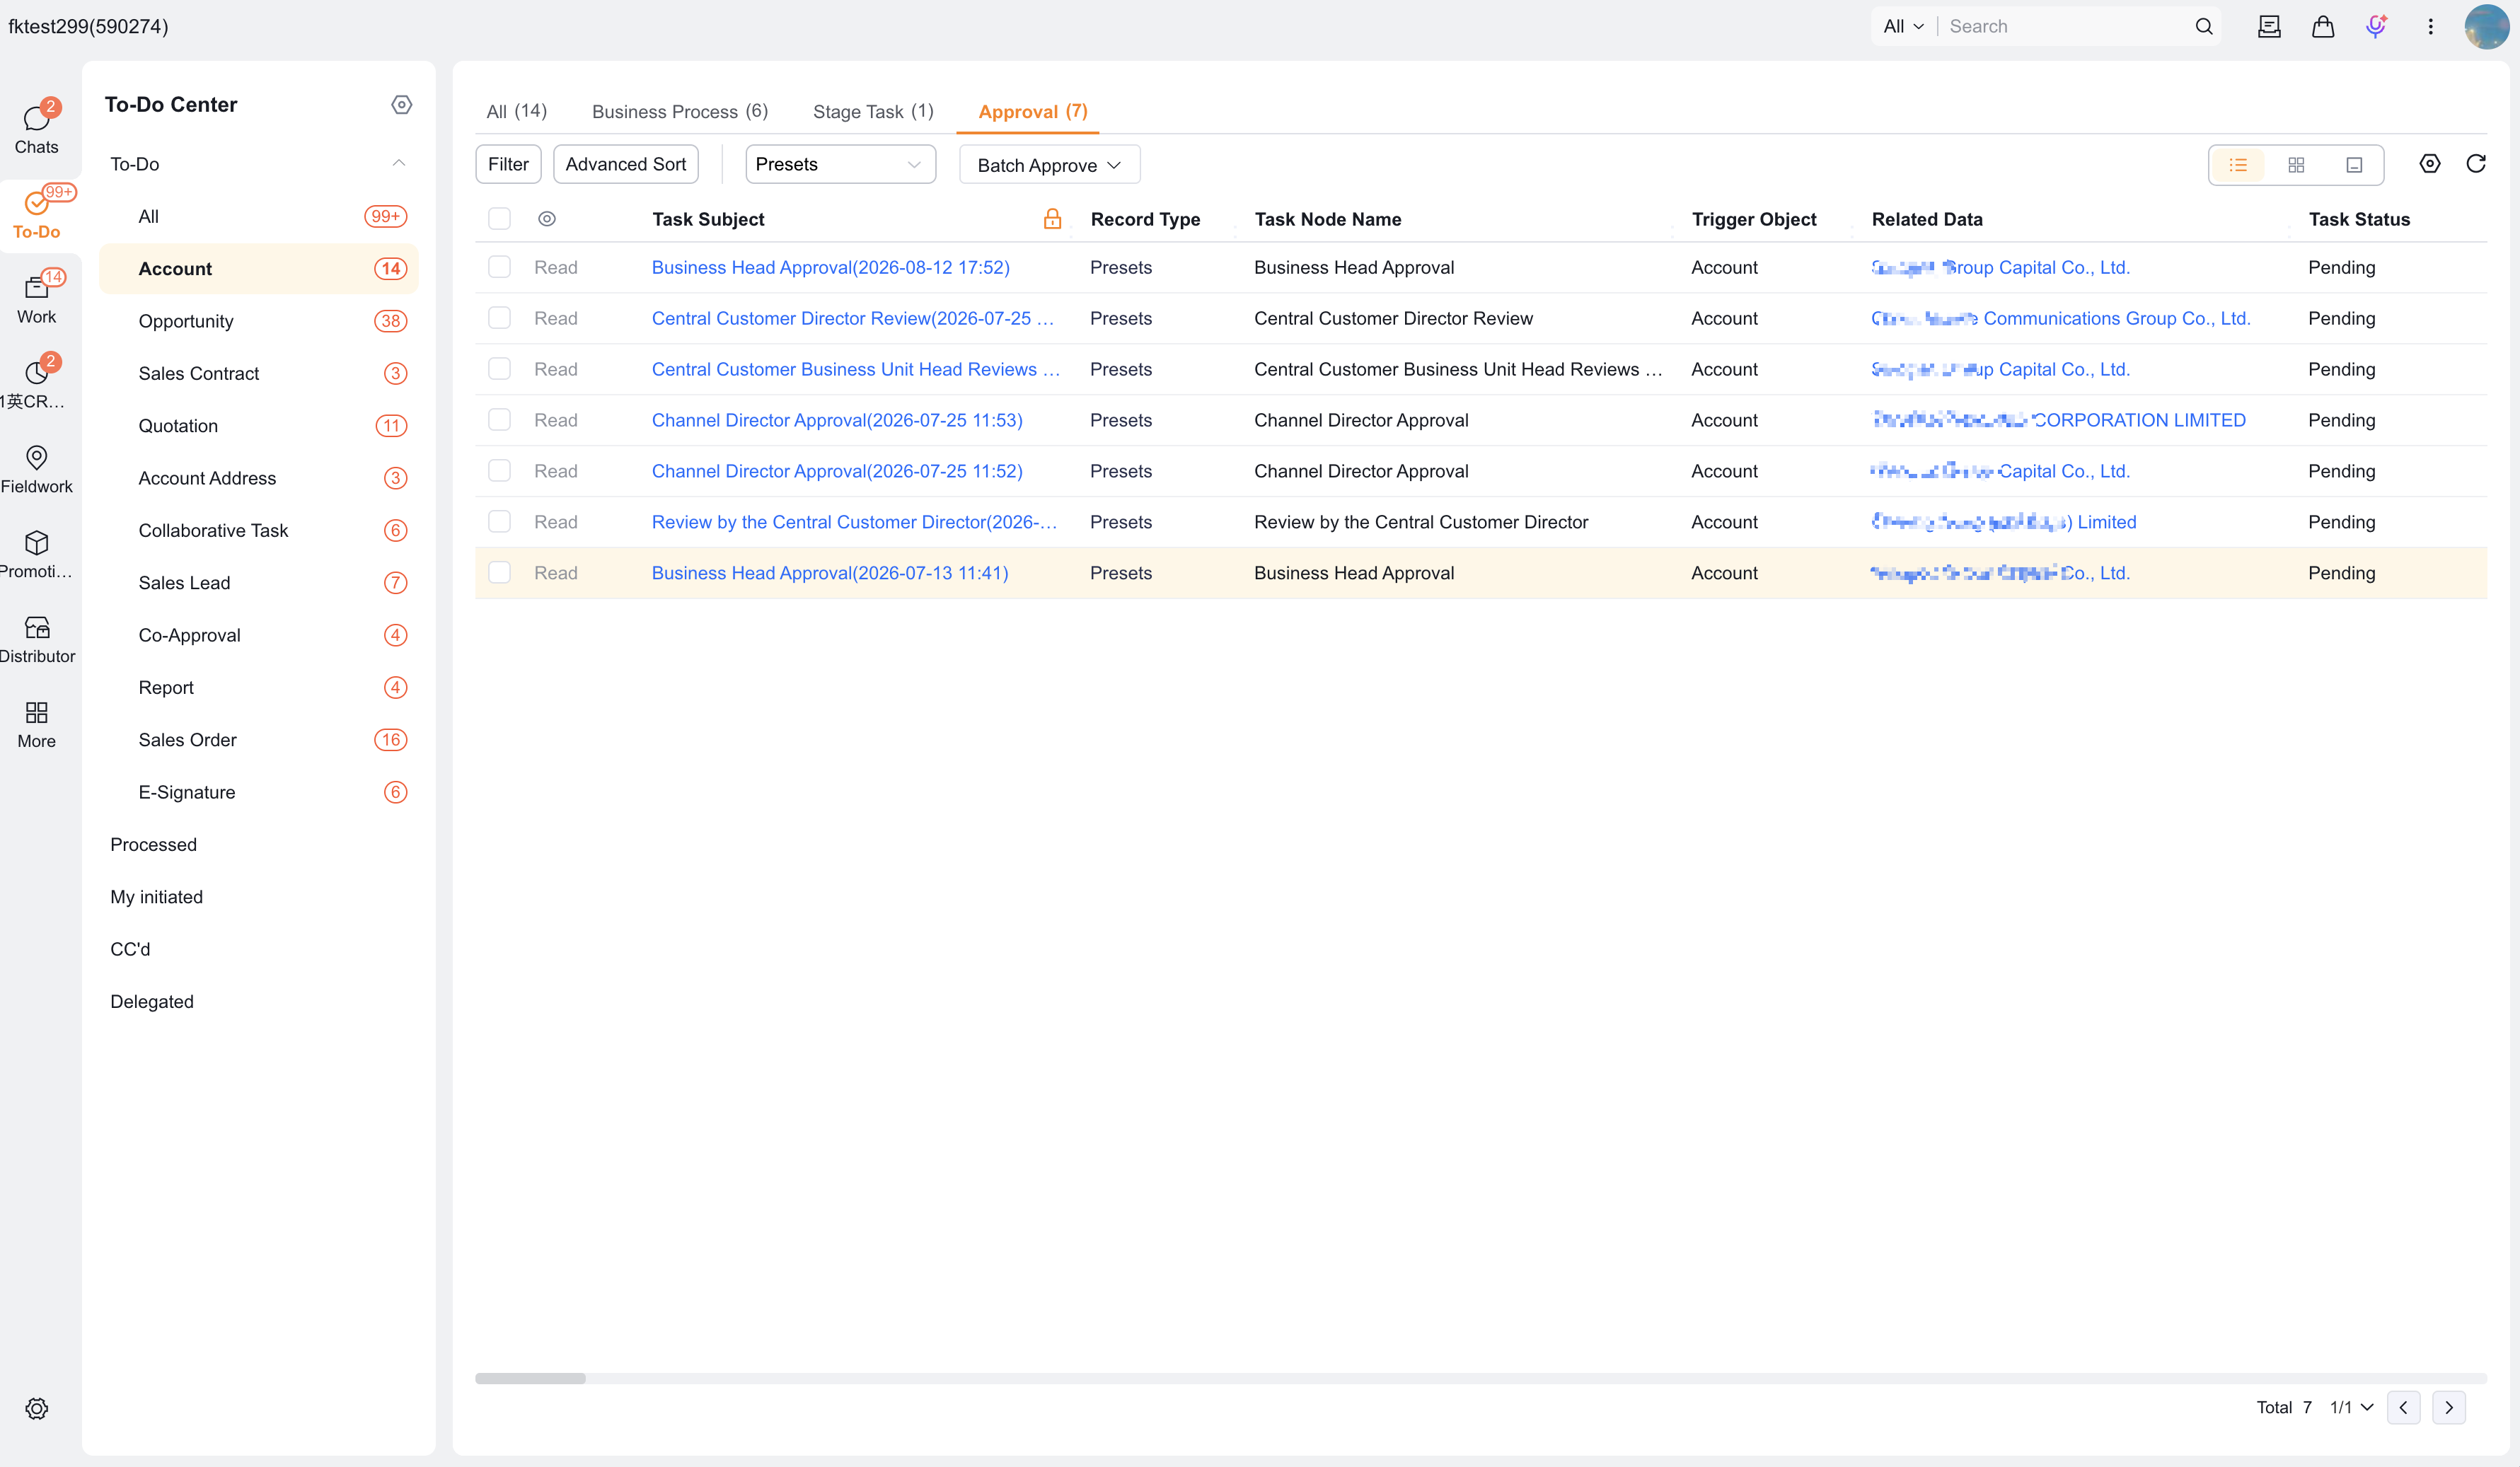
Task: Switch to the All (14) tab
Action: [516, 111]
